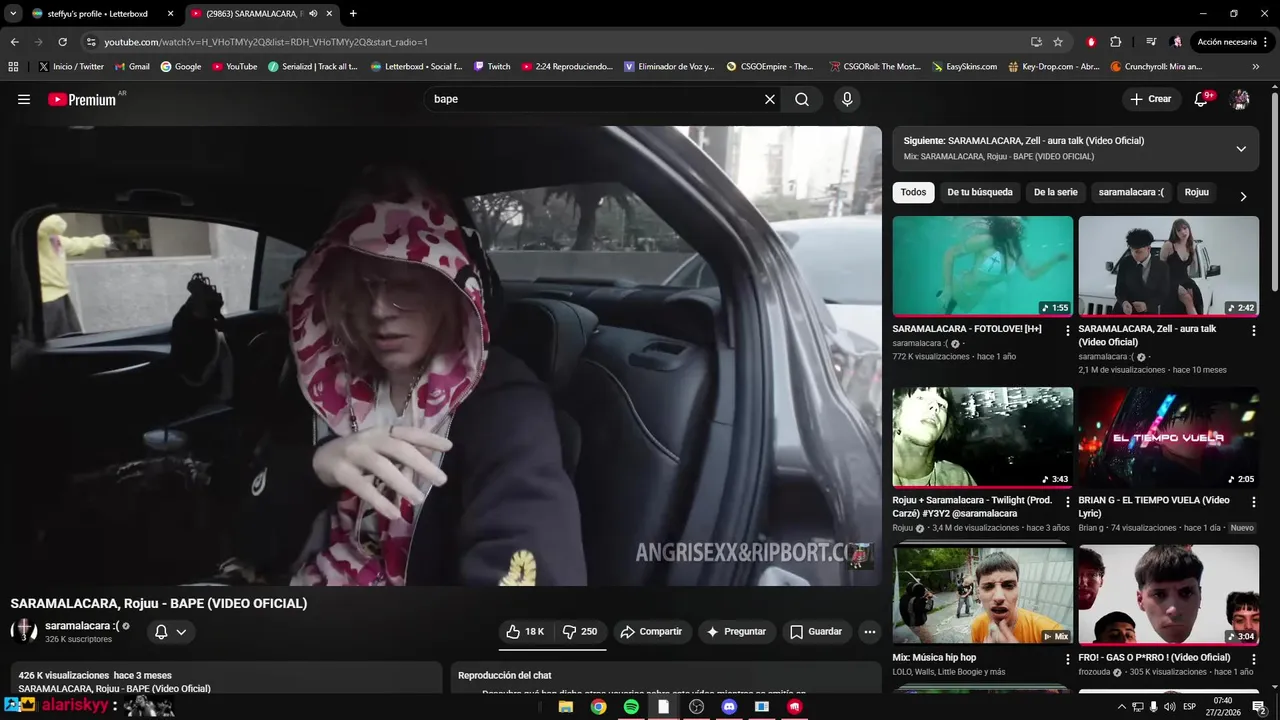Open account avatar menu on YouTube

[1240, 99]
